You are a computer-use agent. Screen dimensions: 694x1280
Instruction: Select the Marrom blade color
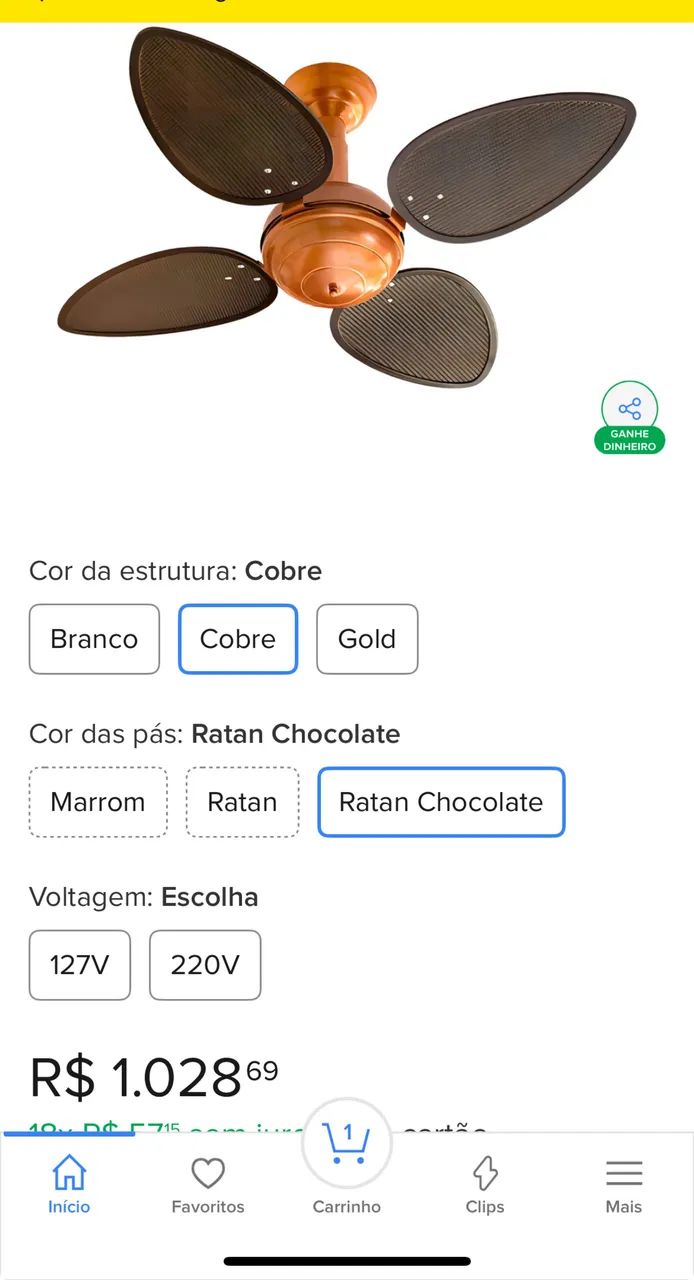[x=97, y=801]
